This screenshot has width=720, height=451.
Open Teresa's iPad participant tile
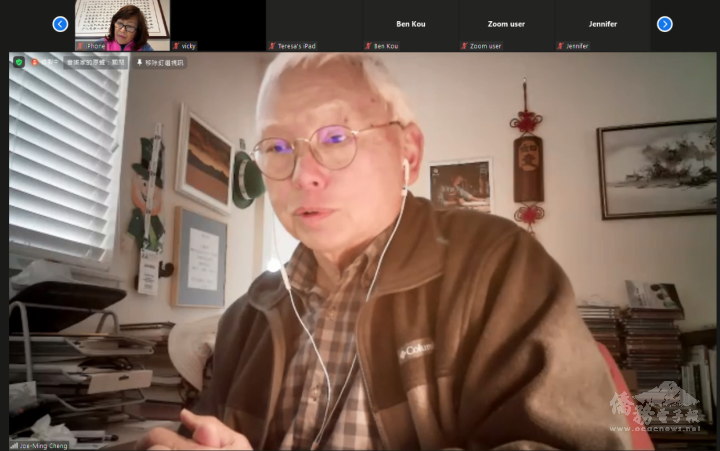[x=314, y=24]
